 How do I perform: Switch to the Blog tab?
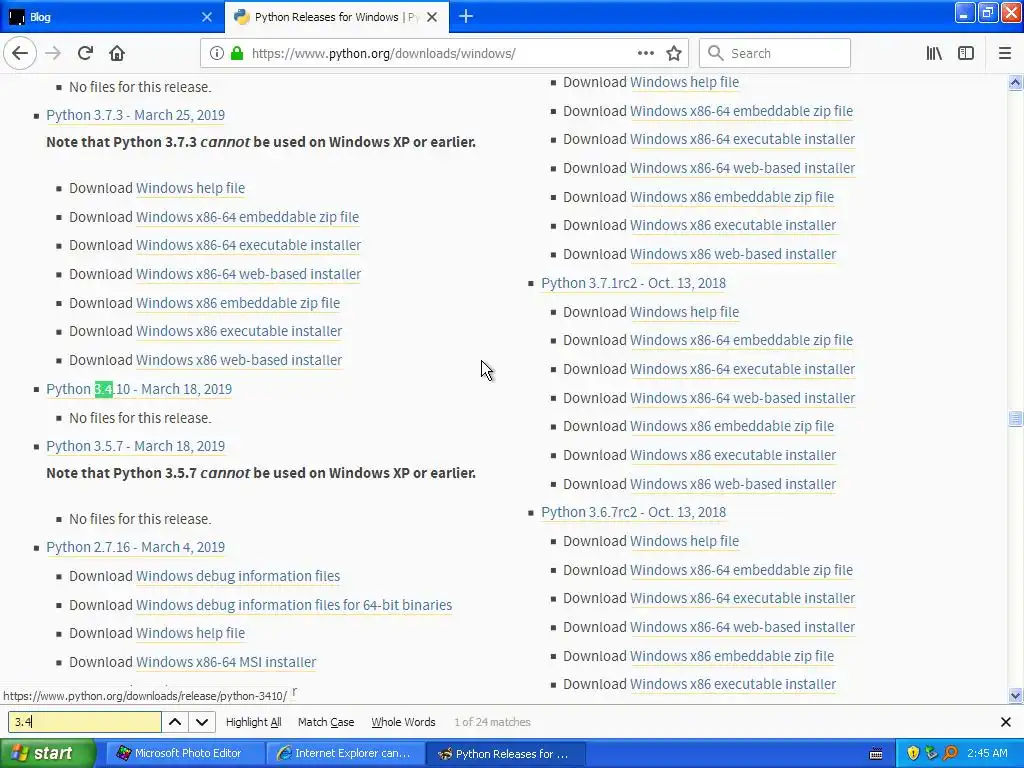[111, 17]
